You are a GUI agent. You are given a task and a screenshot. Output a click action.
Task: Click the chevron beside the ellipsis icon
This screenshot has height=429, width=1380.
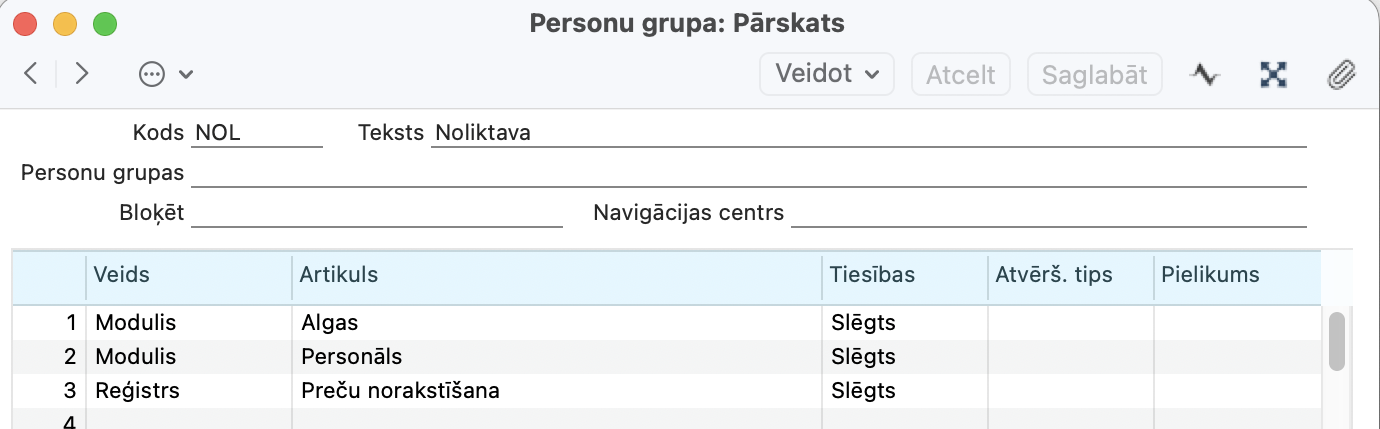pyautogui.click(x=186, y=74)
